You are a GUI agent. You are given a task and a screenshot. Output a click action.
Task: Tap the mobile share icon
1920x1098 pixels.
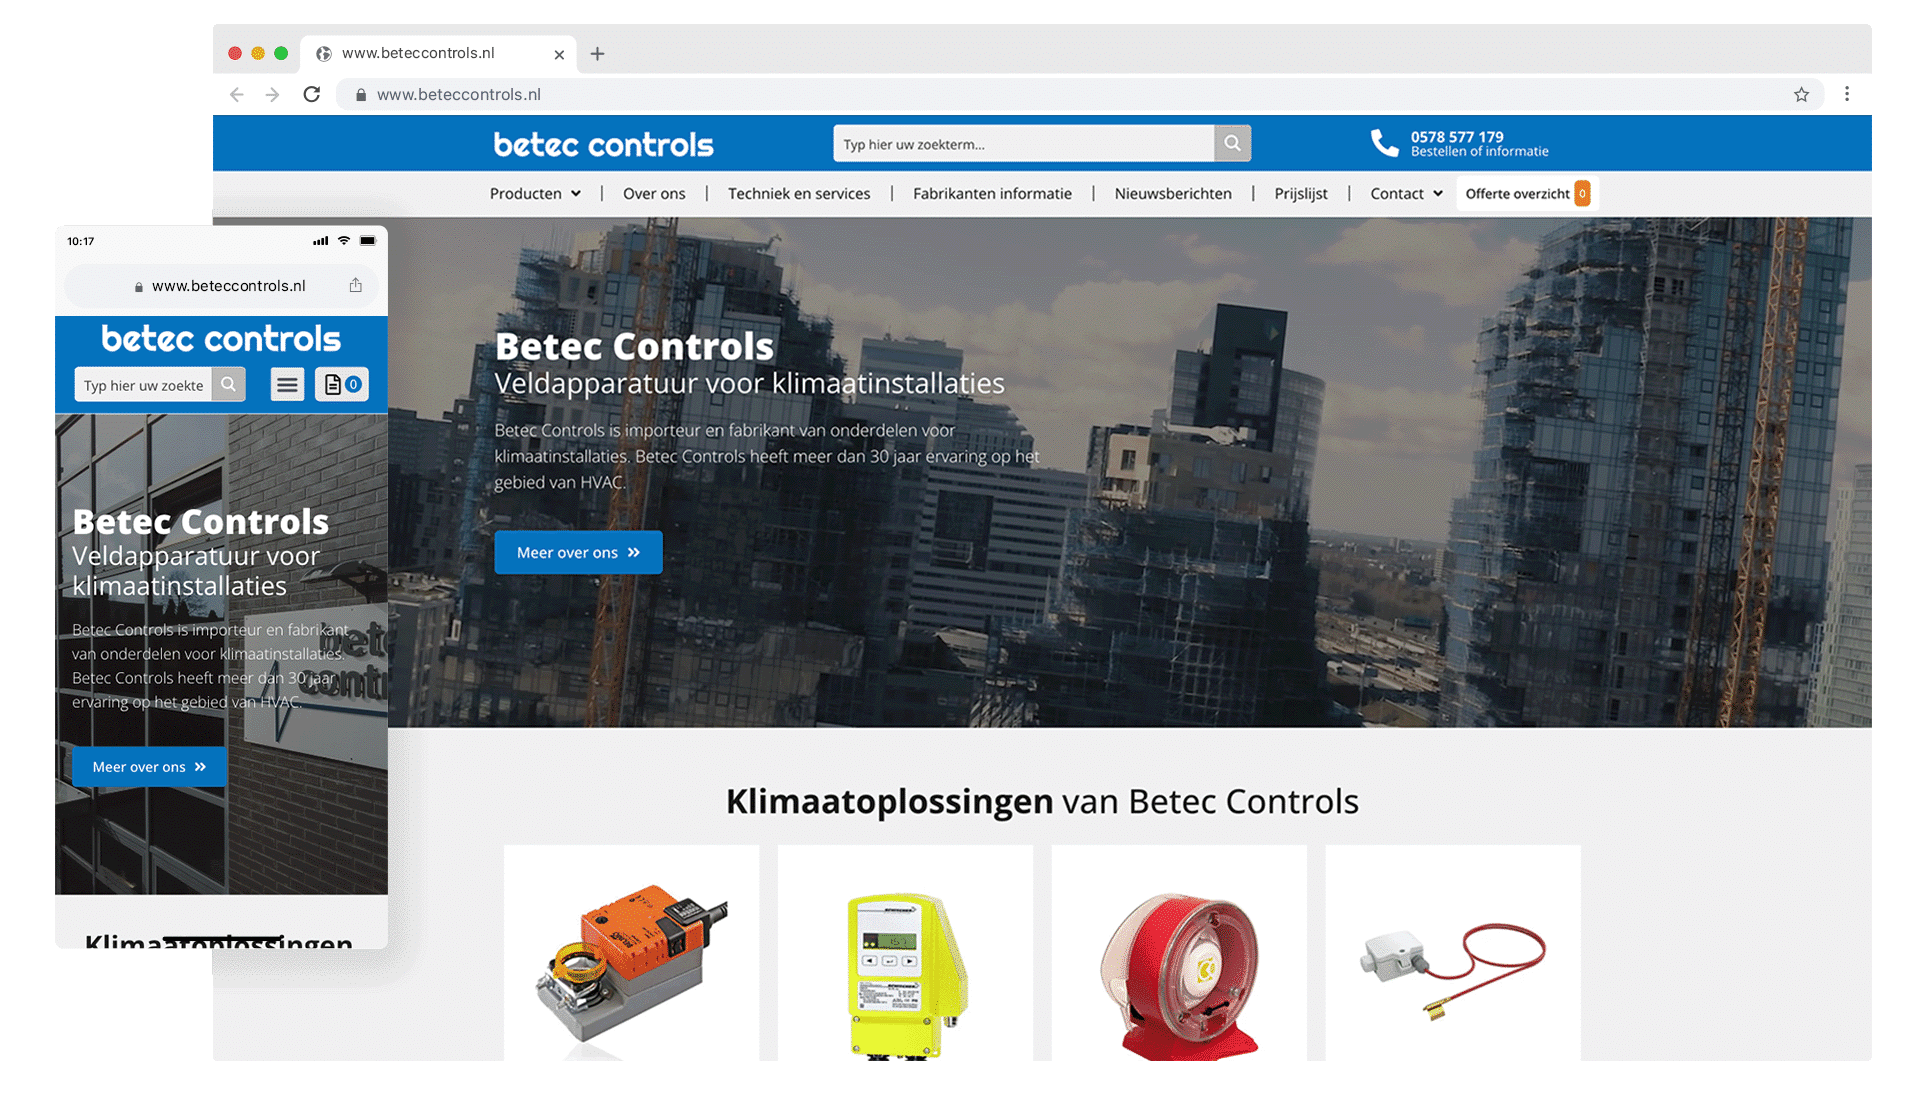tap(355, 285)
